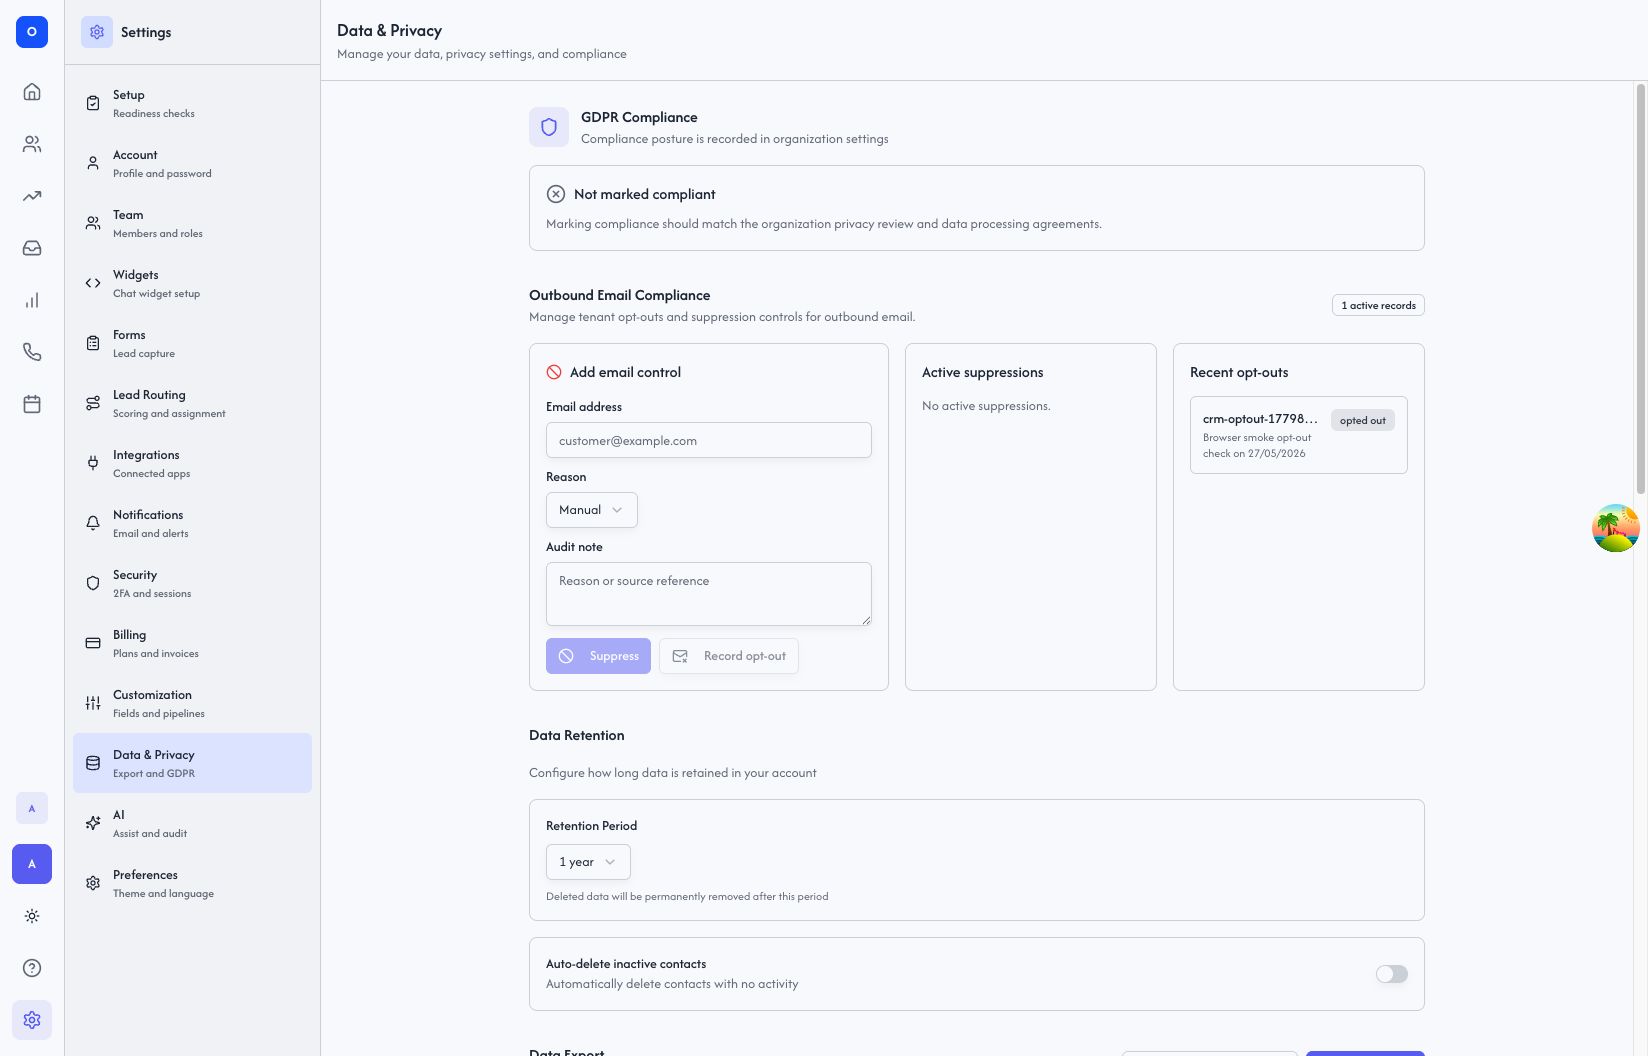Click the Billing credit card icon

(93, 643)
